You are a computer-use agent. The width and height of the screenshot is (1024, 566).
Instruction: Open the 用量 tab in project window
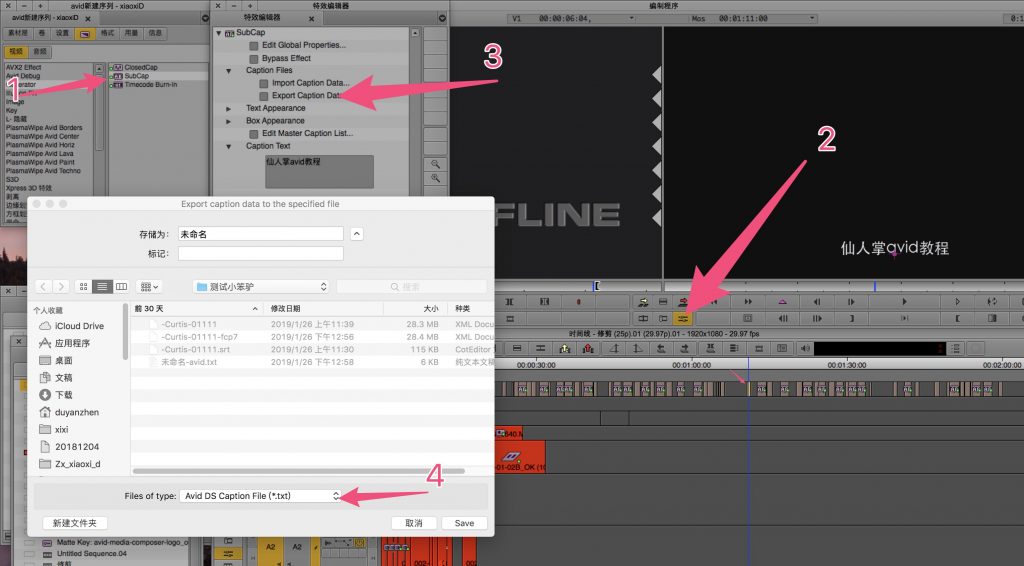(x=131, y=33)
